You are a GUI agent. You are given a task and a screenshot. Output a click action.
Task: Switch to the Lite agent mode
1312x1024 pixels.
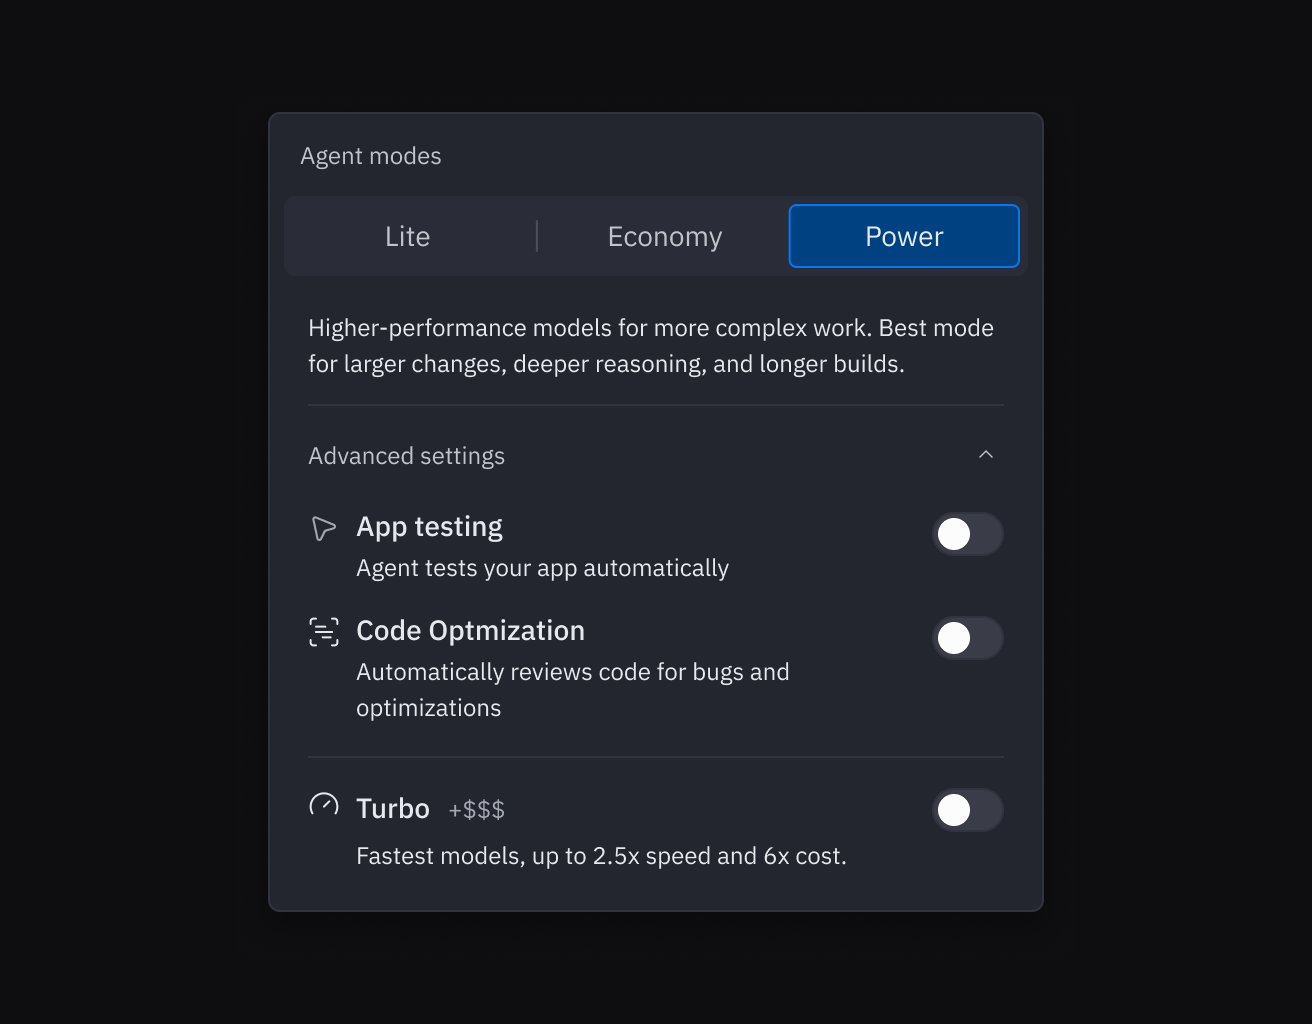pos(407,236)
